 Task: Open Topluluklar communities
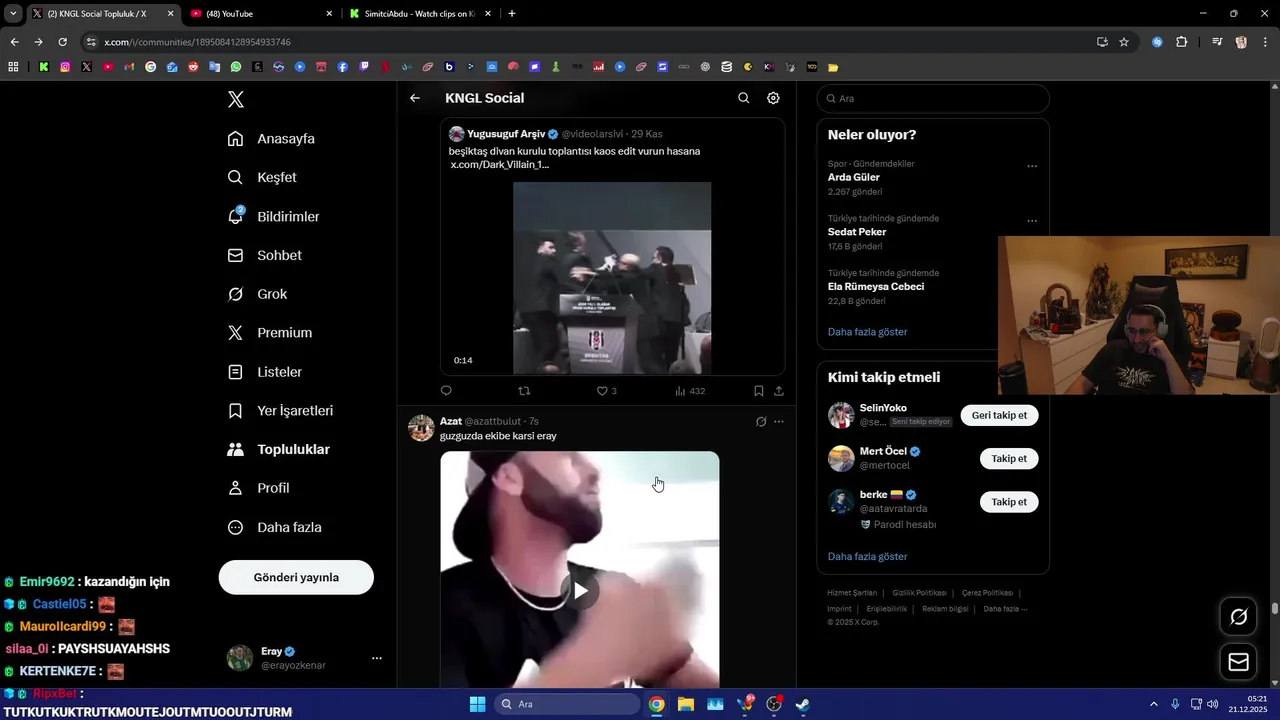[278, 450]
